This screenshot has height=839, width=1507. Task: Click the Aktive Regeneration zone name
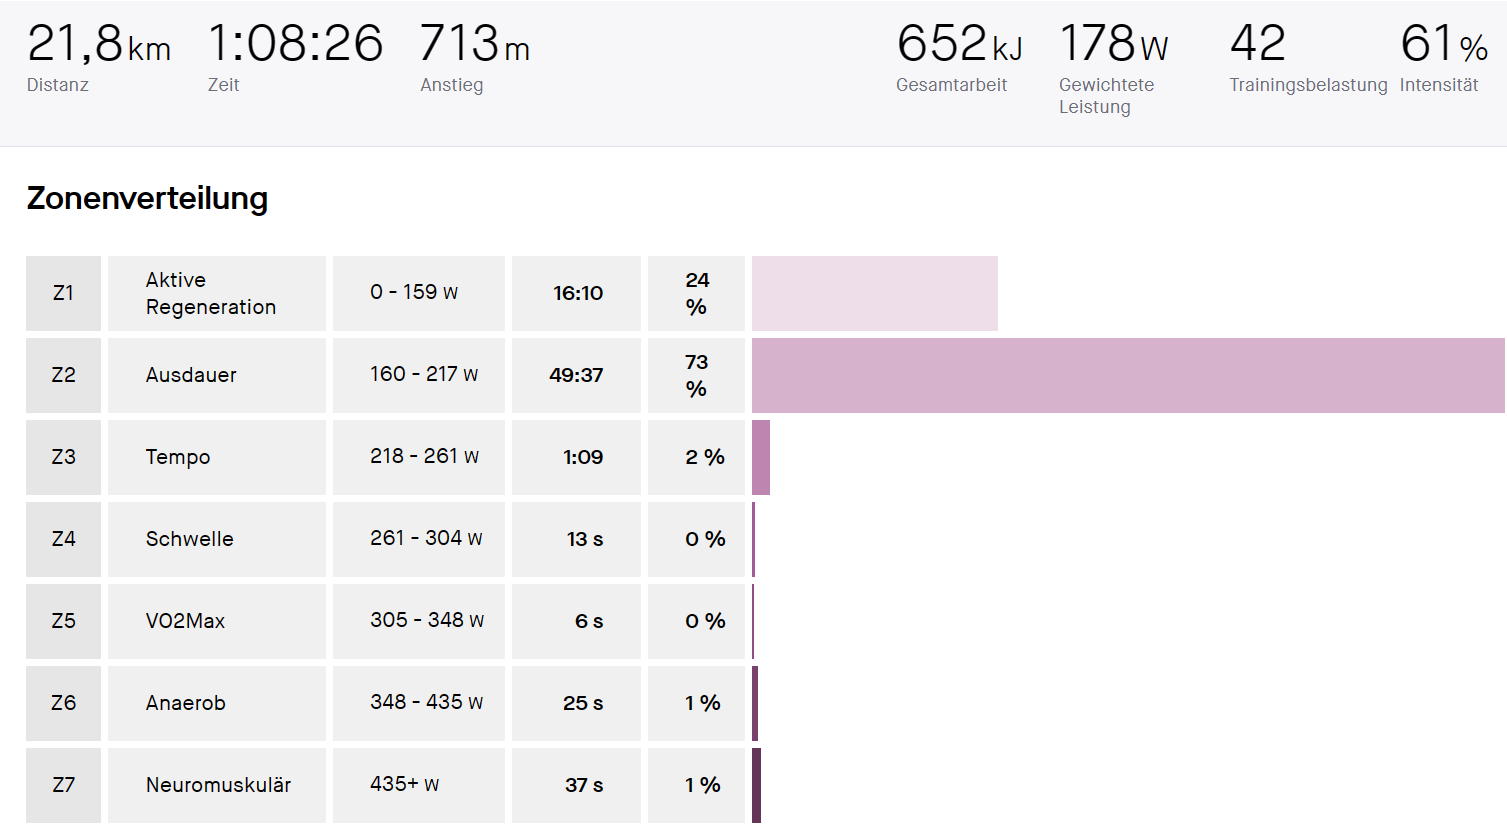pyautogui.click(x=211, y=293)
